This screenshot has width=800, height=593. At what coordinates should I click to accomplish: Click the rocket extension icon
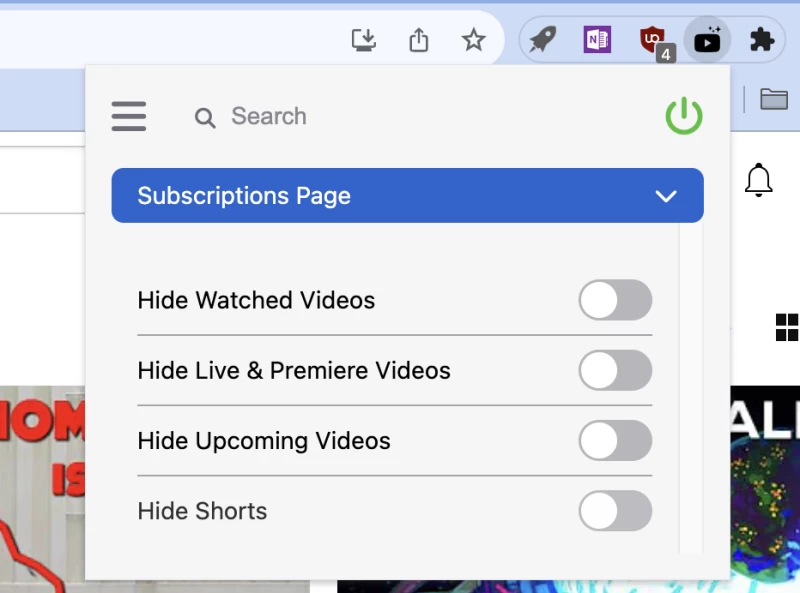542,40
